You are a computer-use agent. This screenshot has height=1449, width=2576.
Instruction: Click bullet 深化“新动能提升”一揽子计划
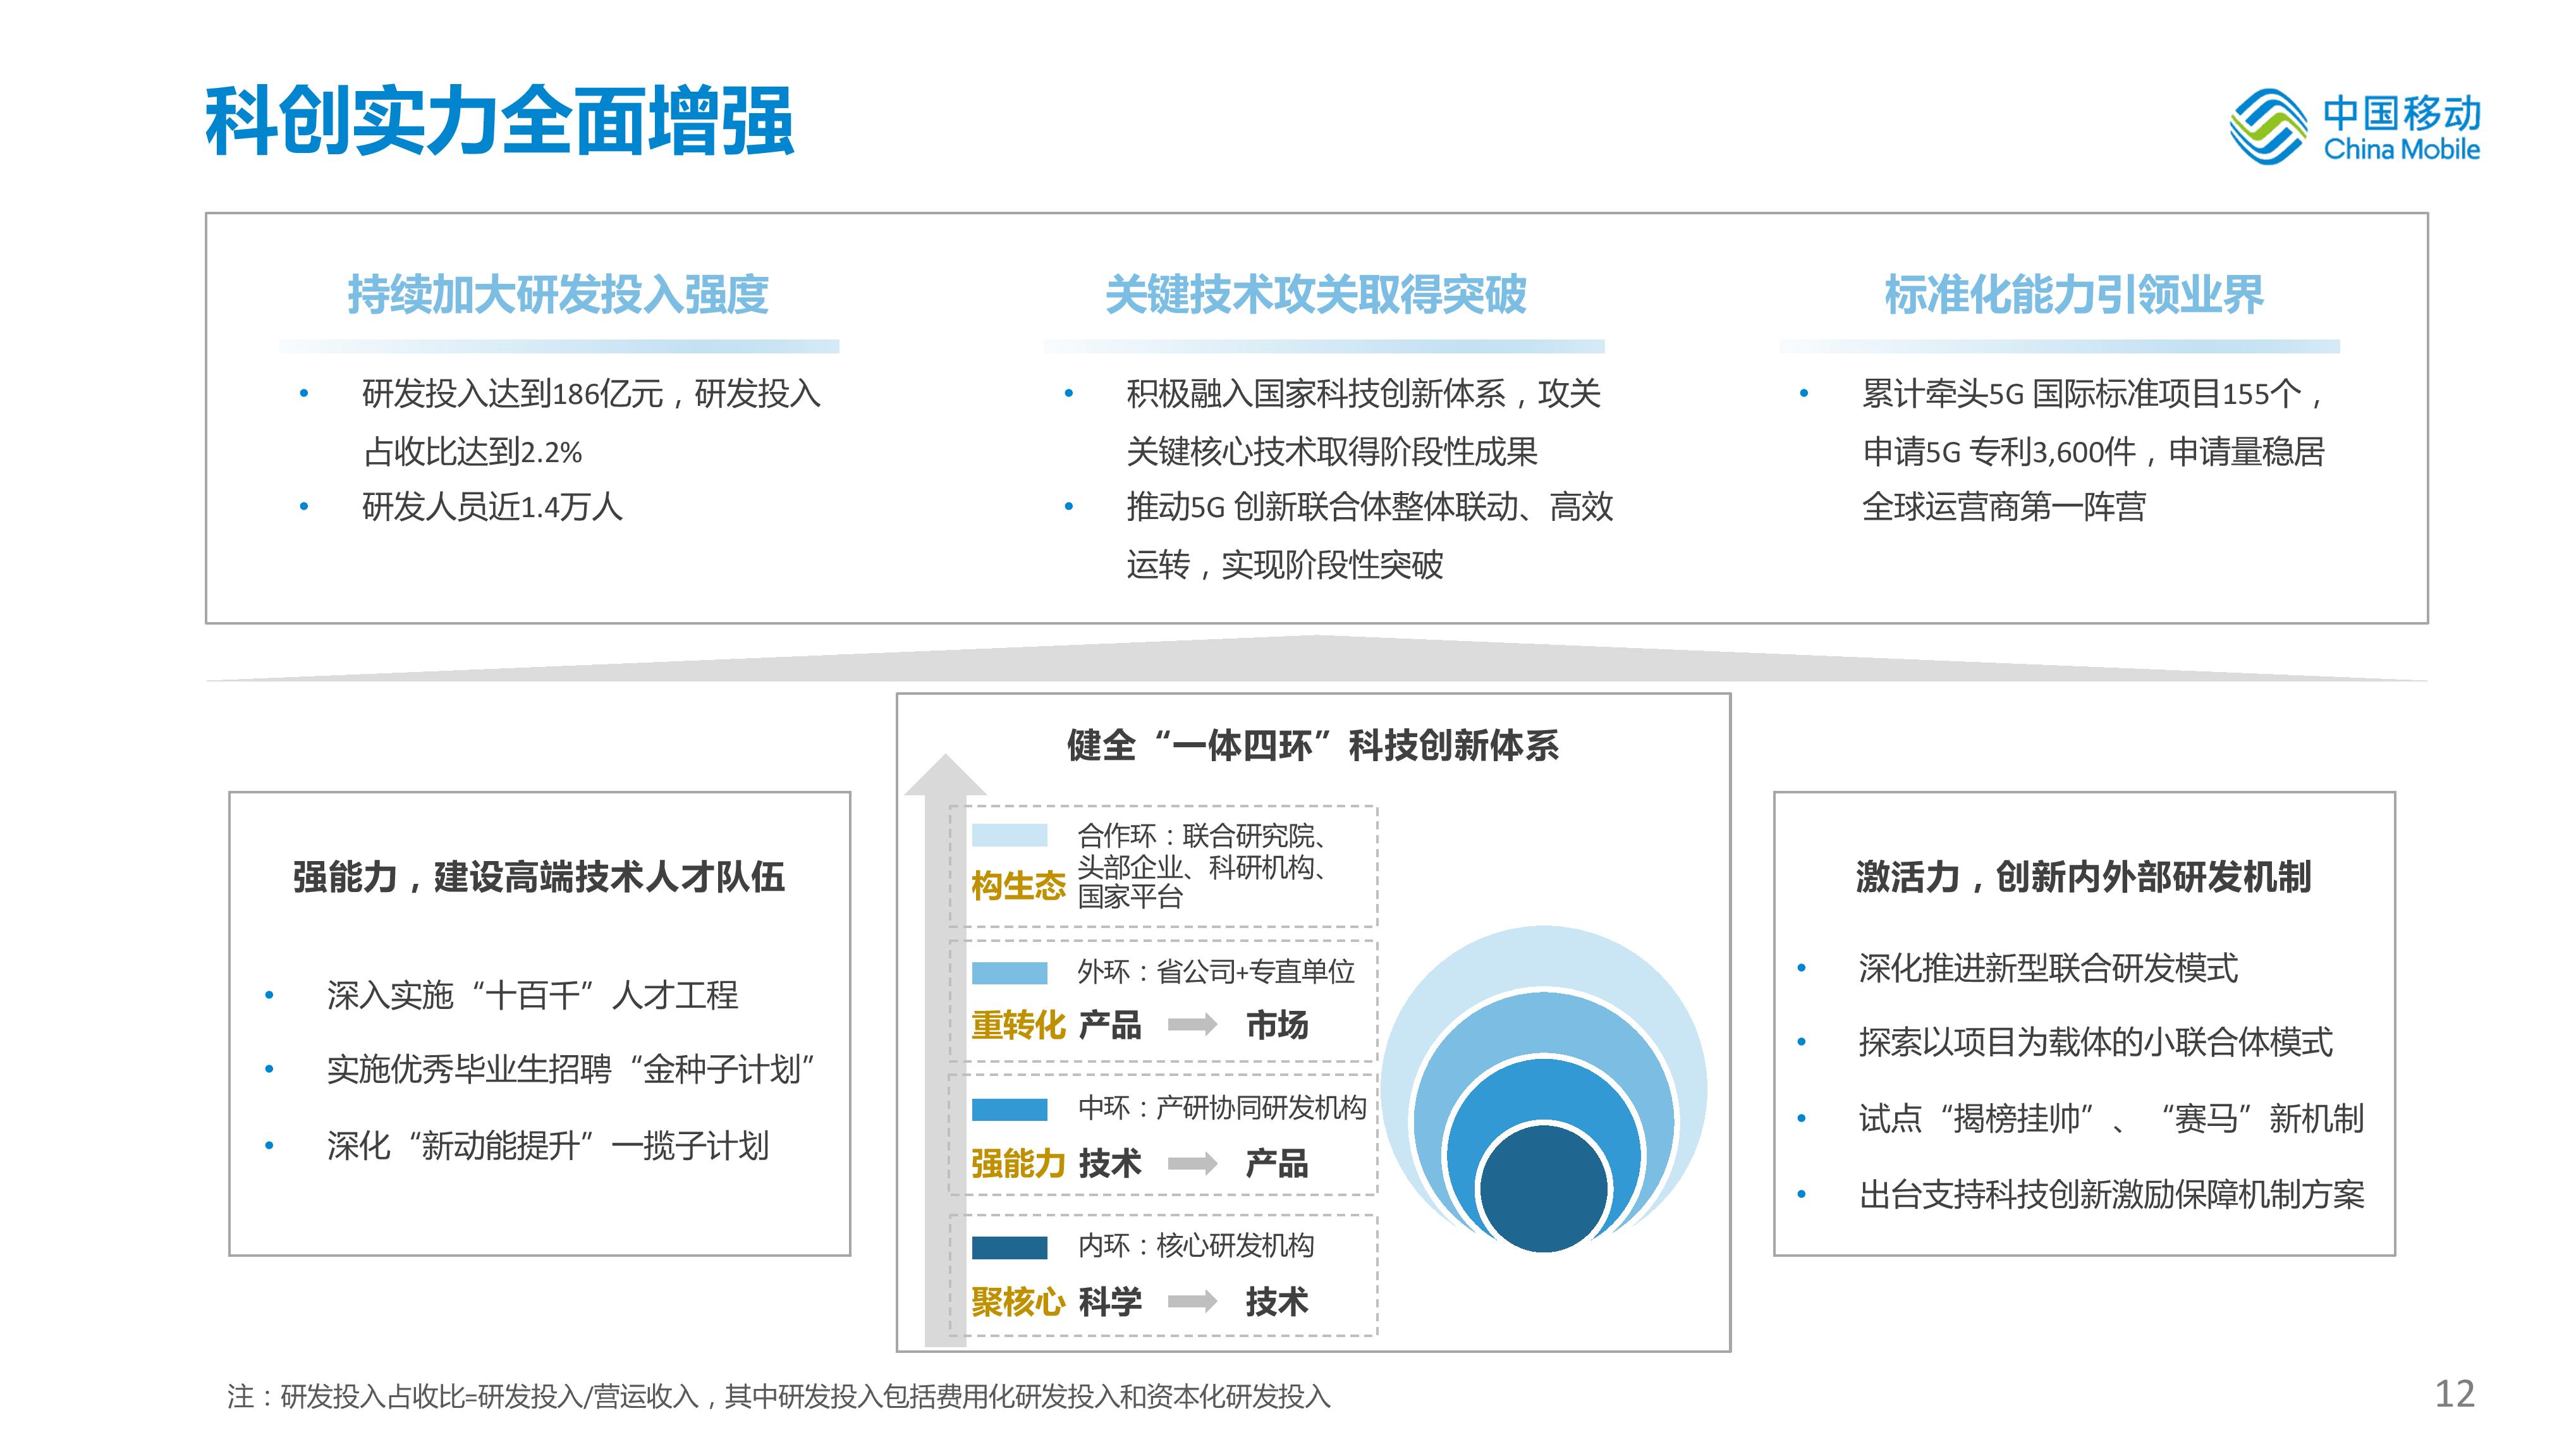(548, 1145)
